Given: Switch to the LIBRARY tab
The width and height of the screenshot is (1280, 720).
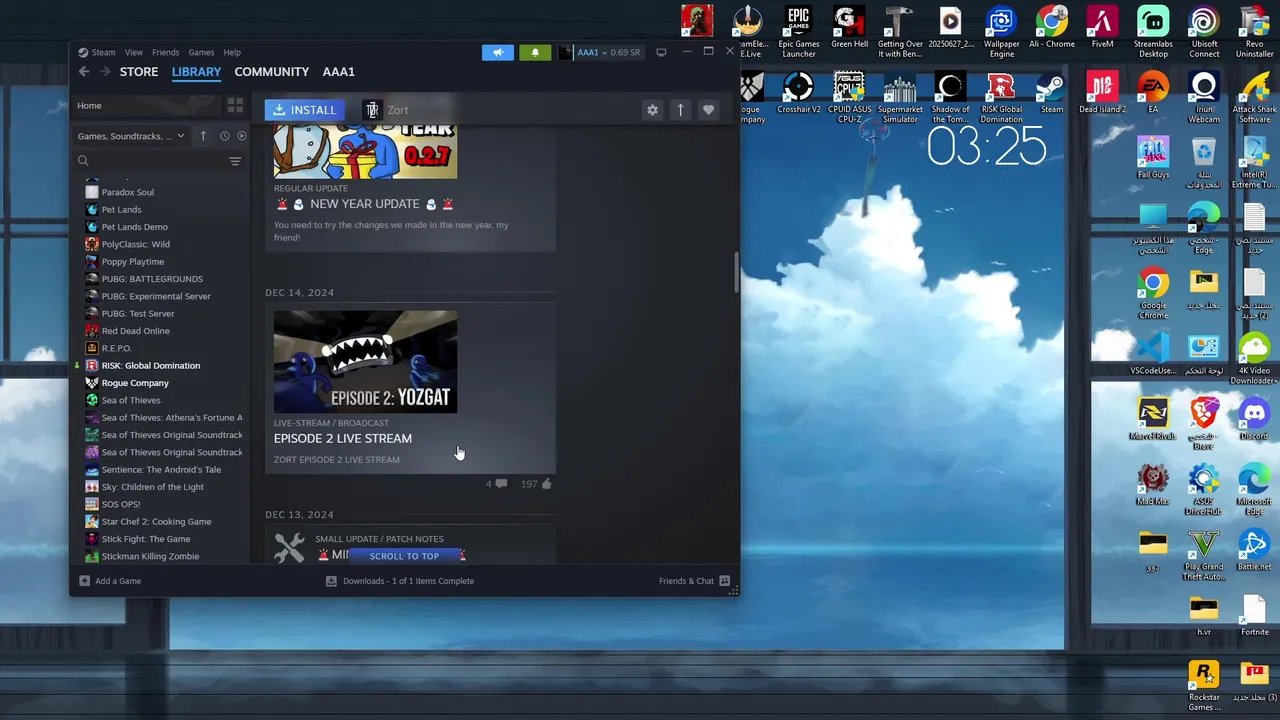Looking at the screenshot, I should tap(196, 72).
